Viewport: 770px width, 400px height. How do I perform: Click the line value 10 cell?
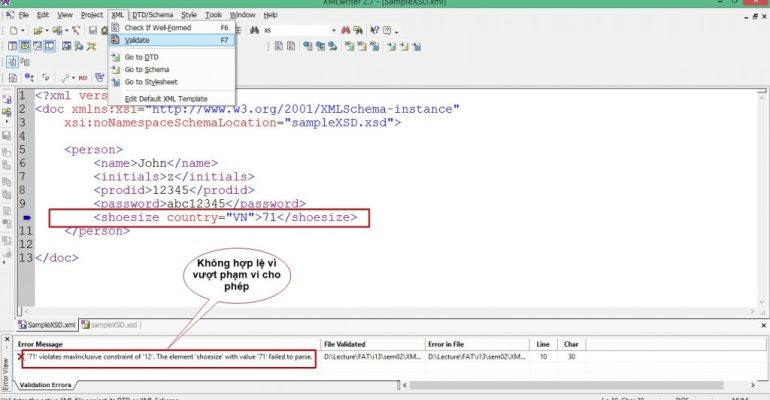[x=543, y=357]
